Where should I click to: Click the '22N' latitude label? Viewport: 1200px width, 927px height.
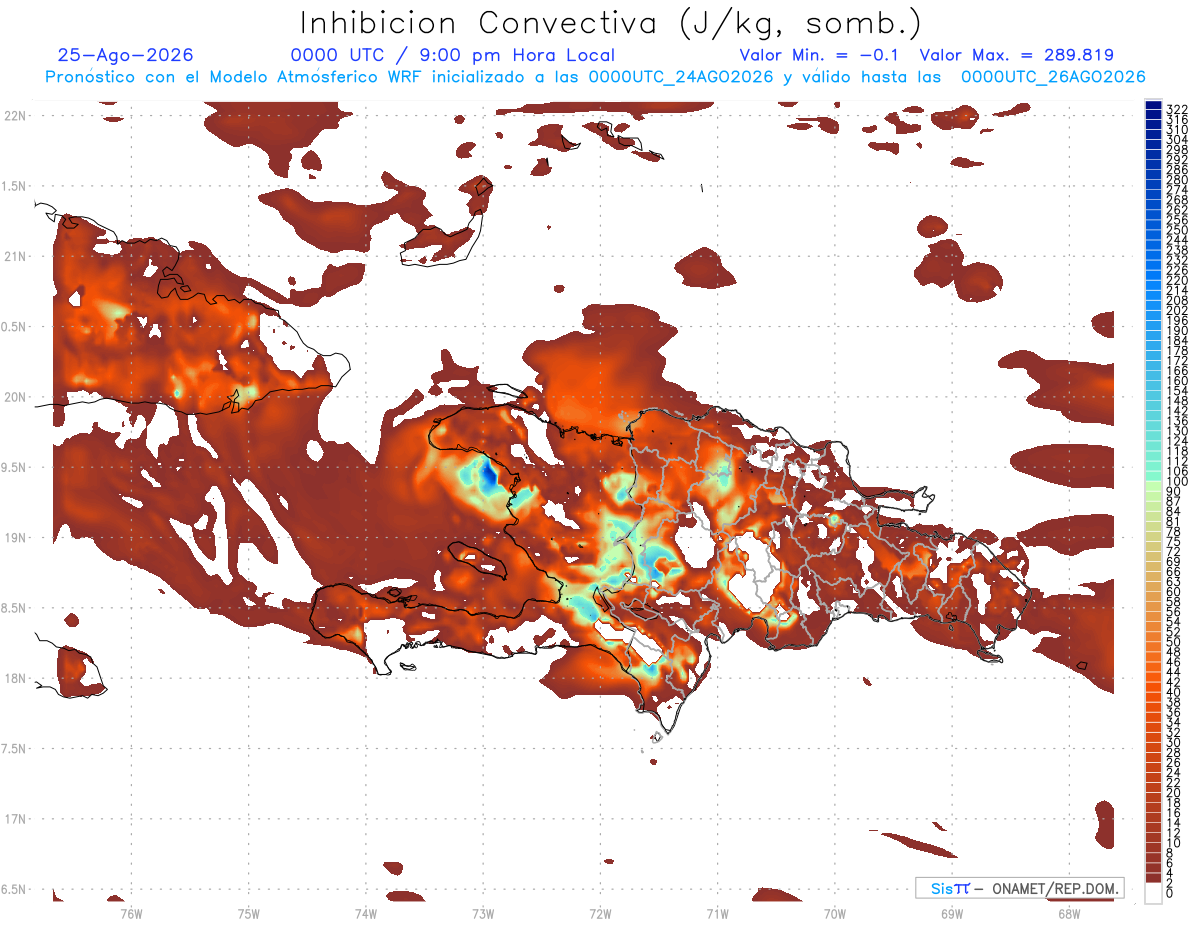coord(14,115)
